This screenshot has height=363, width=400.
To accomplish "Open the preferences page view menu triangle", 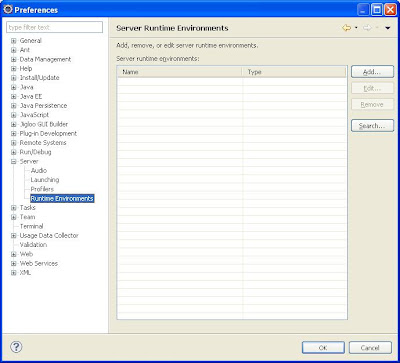I will click(x=387, y=28).
